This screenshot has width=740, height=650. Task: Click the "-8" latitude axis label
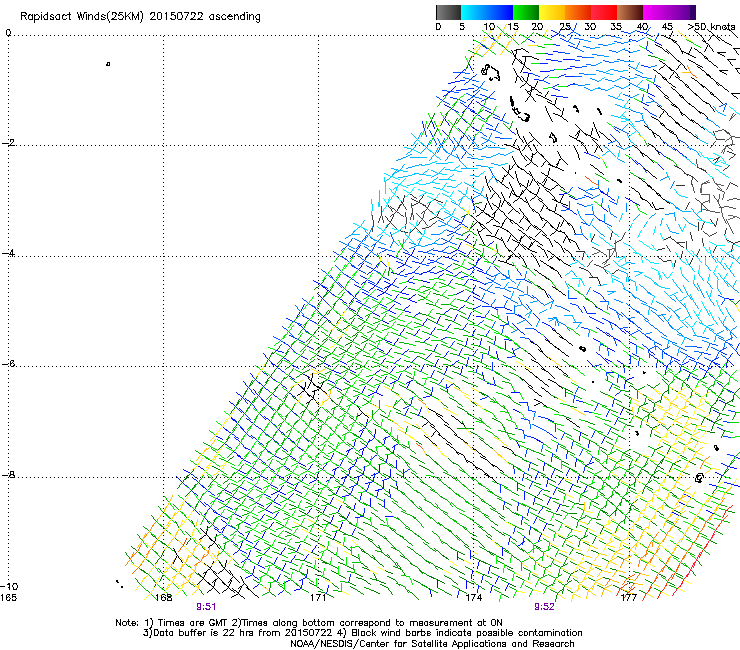pyautogui.click(x=8, y=475)
